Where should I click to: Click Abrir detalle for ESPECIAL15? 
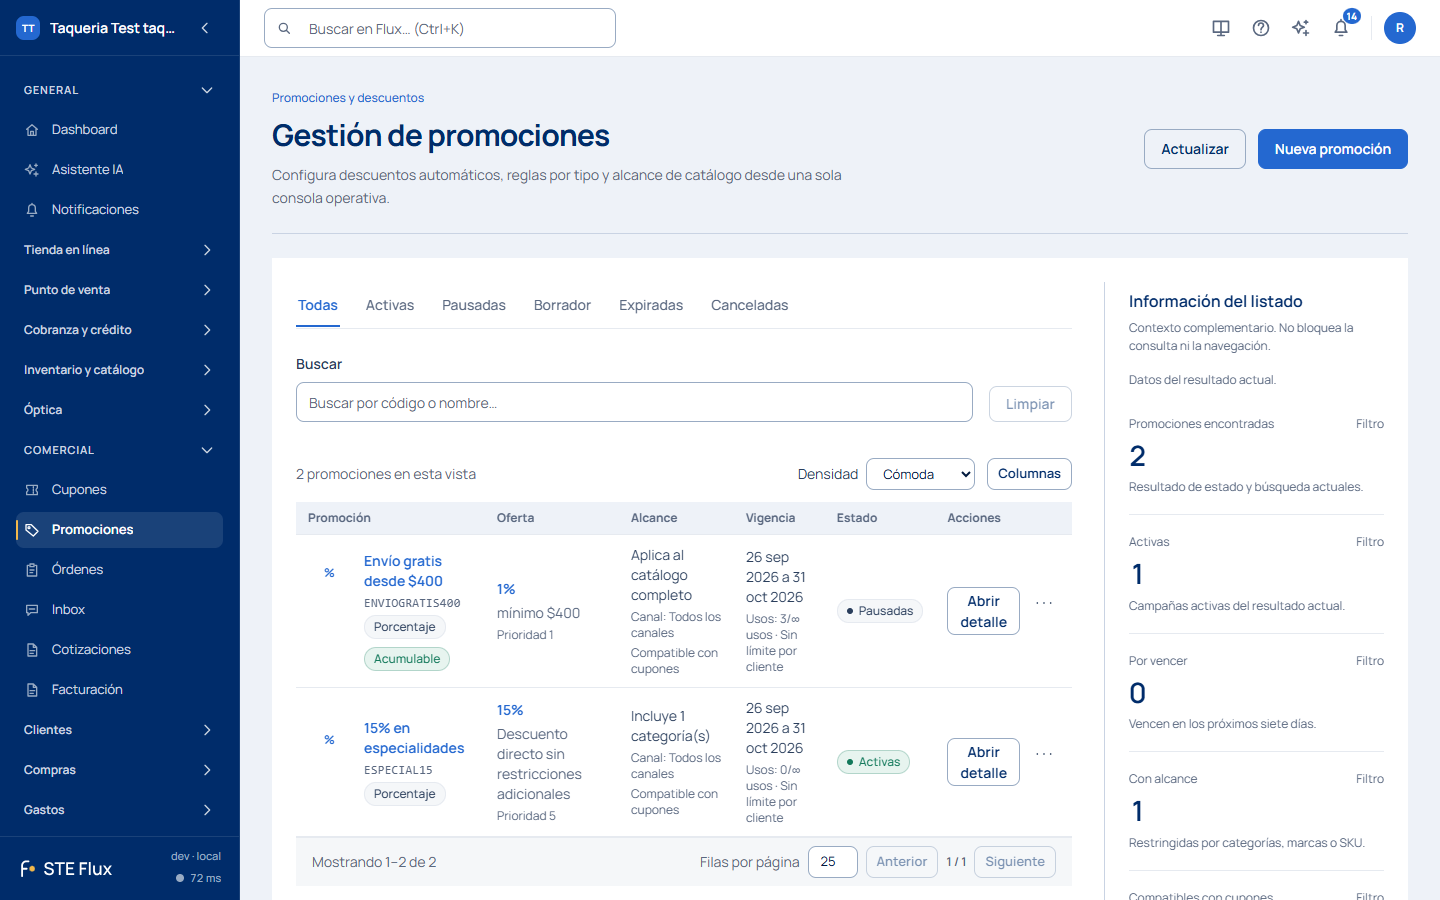pyautogui.click(x=983, y=762)
